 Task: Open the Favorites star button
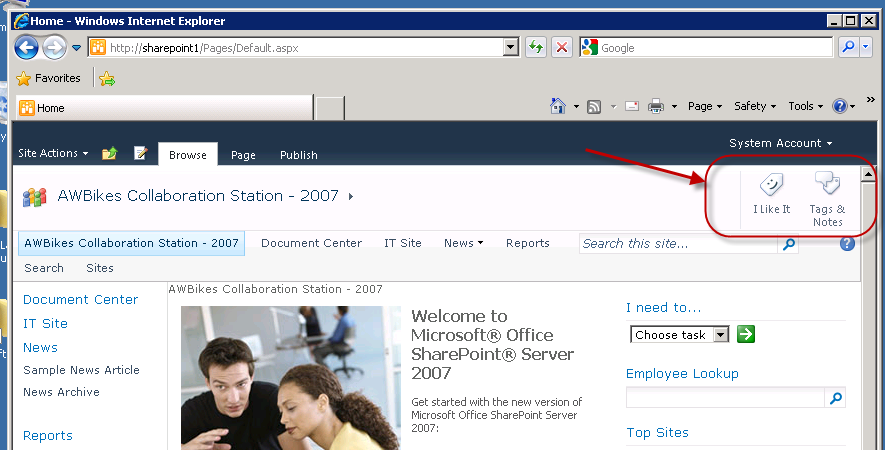pyautogui.click(x=49, y=78)
